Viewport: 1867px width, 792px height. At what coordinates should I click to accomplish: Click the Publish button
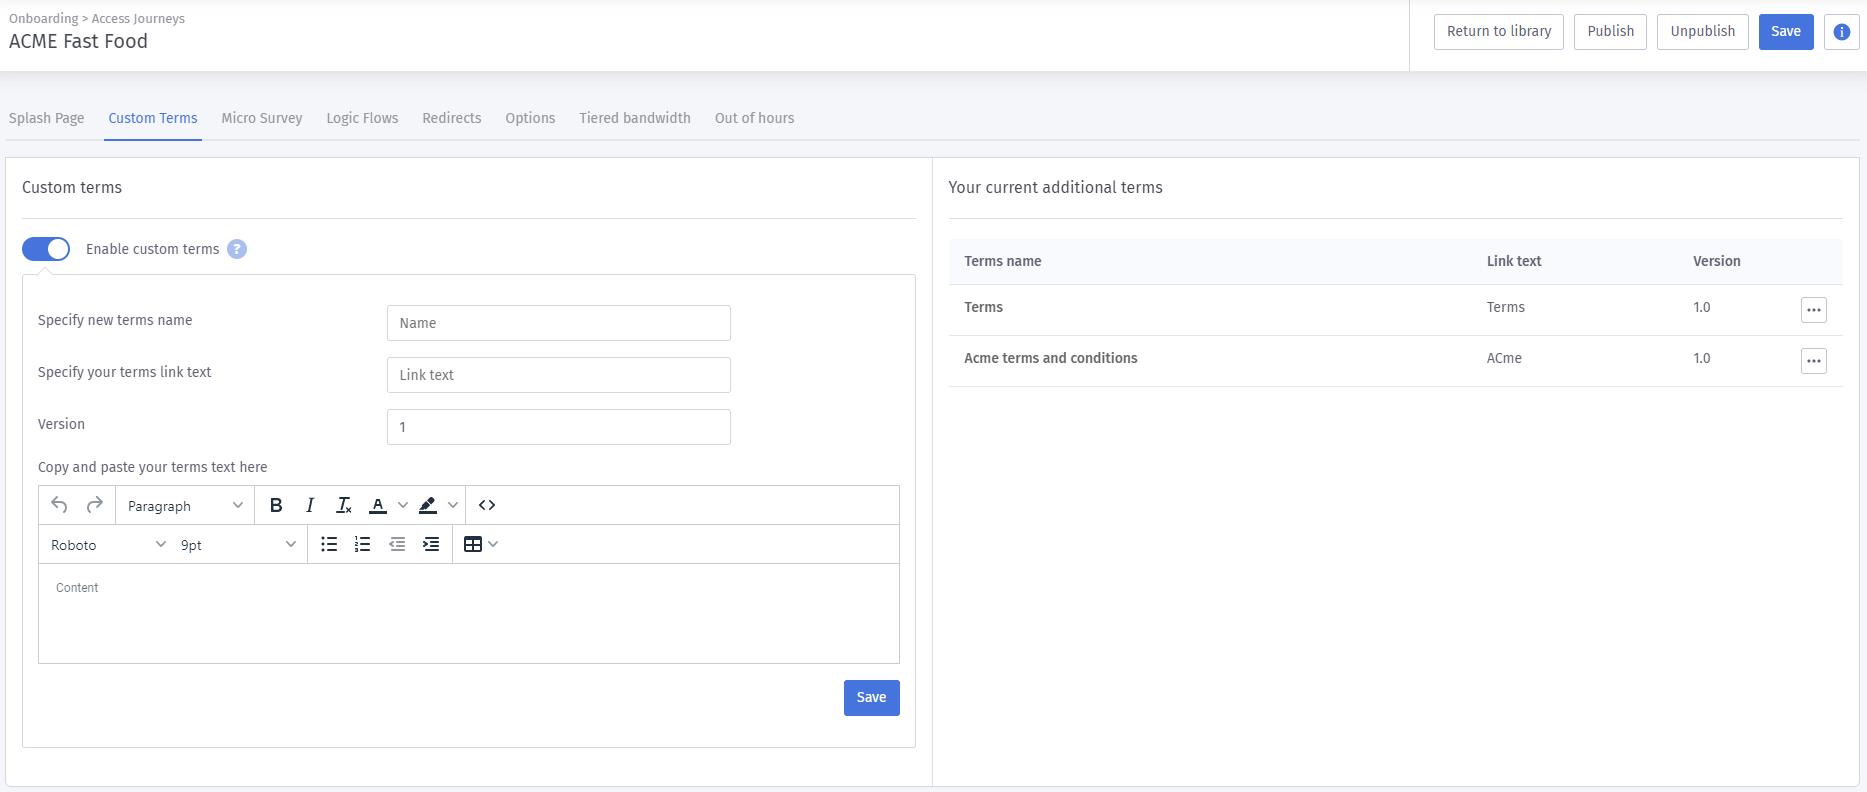(1610, 32)
